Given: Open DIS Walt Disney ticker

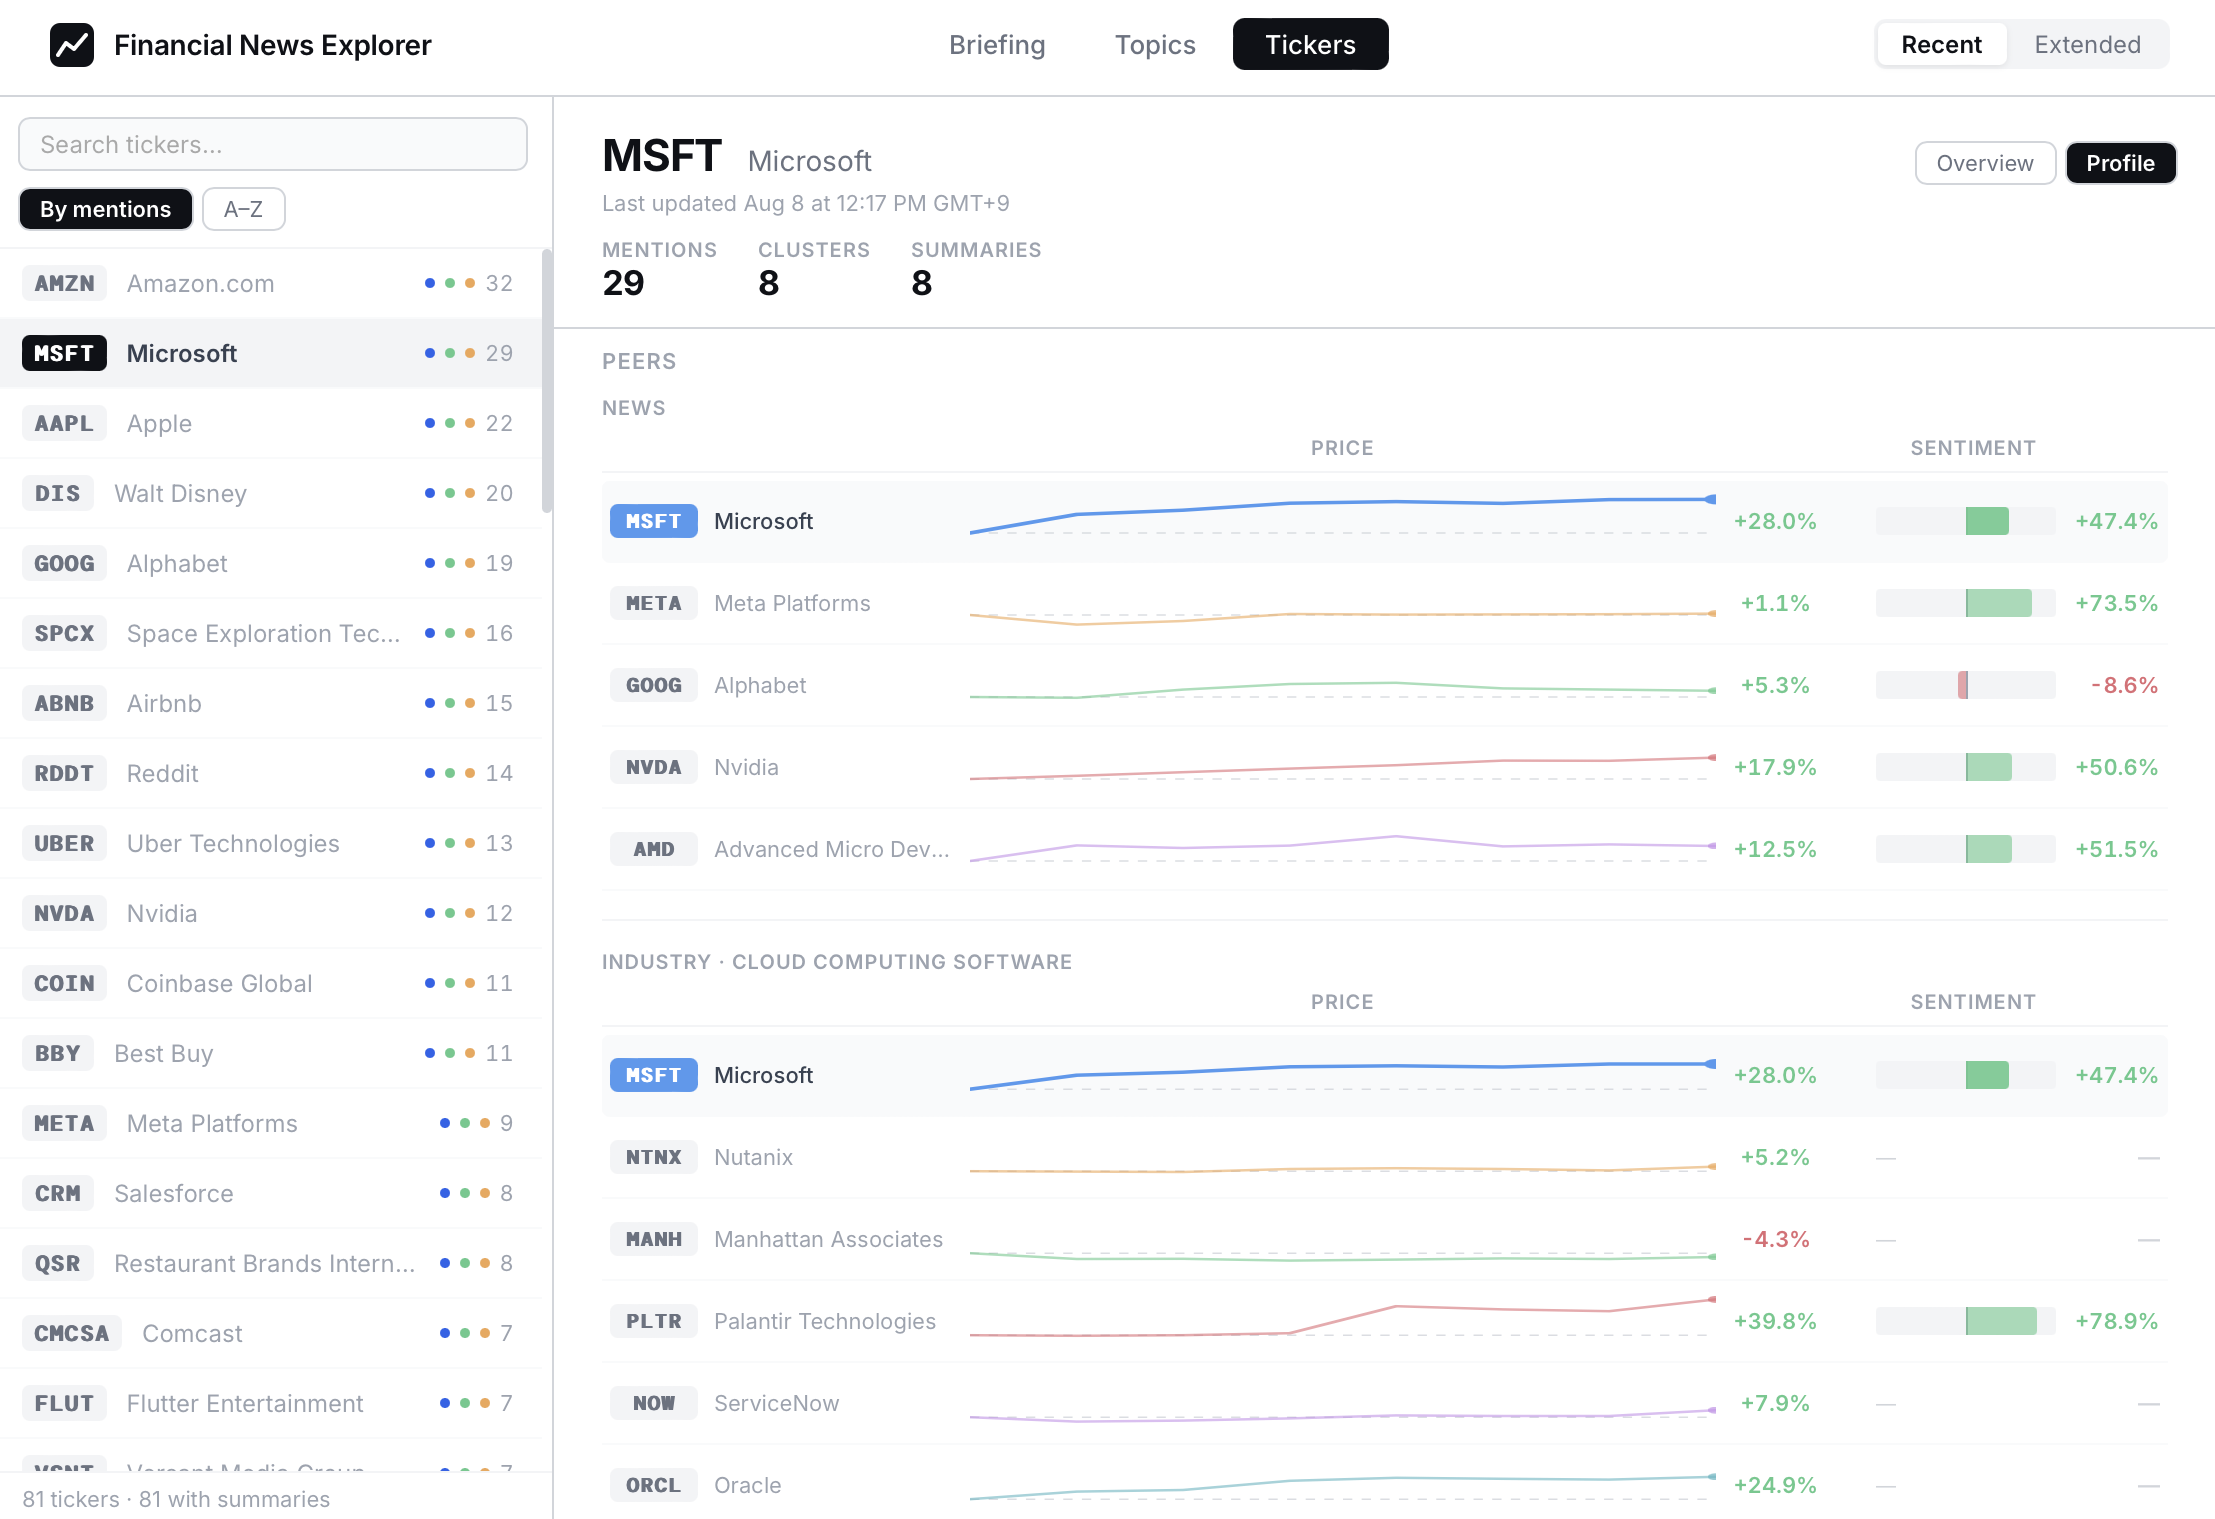Looking at the screenshot, I should coord(271,493).
